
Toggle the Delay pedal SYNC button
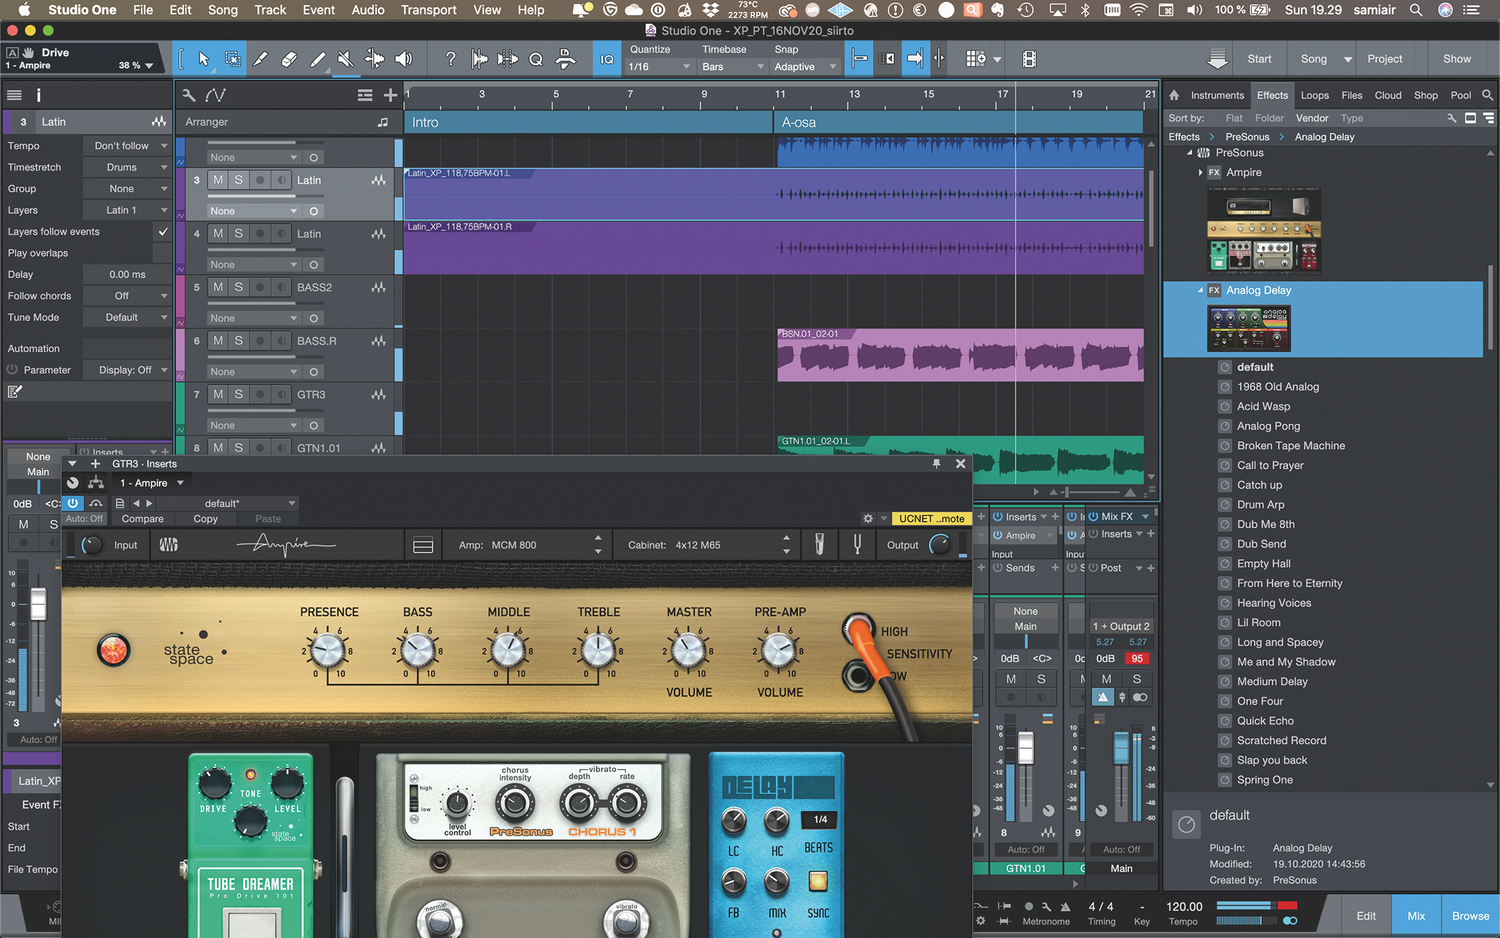point(818,882)
